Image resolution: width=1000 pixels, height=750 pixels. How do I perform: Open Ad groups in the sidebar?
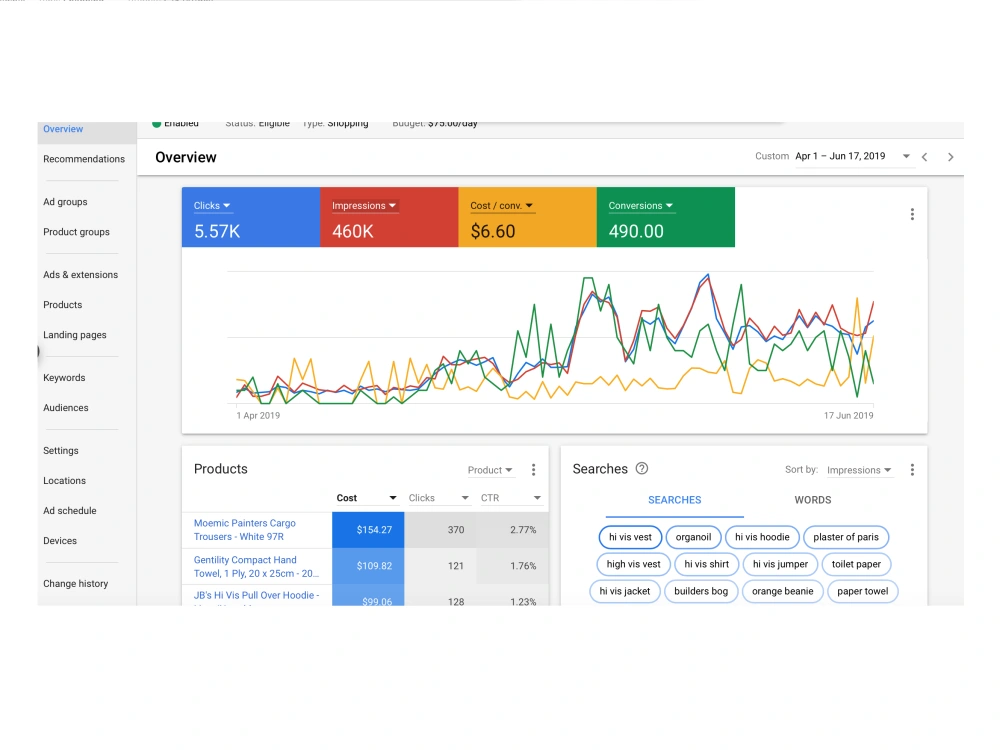(x=65, y=202)
